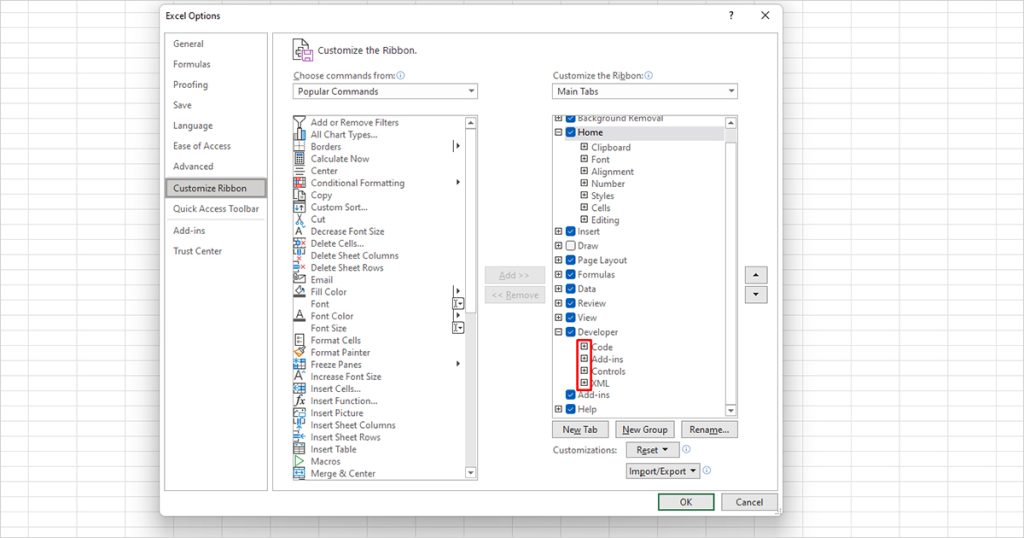1024x538 pixels.
Task: Click the Insert Function fx icon
Action: pyautogui.click(x=299, y=400)
